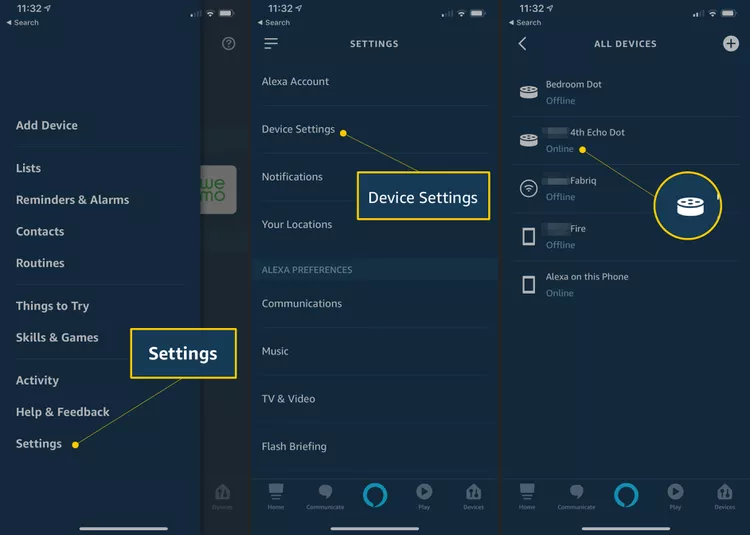Open Activity in side menu
The width and height of the screenshot is (750, 535).
click(37, 381)
